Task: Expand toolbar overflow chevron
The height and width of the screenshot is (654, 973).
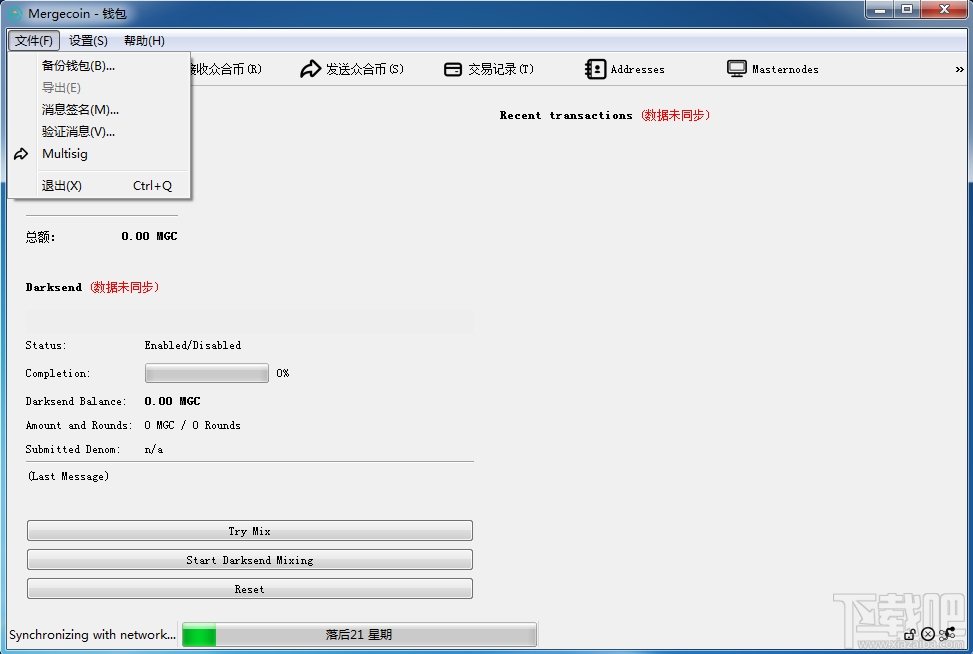Action: pos(959,69)
